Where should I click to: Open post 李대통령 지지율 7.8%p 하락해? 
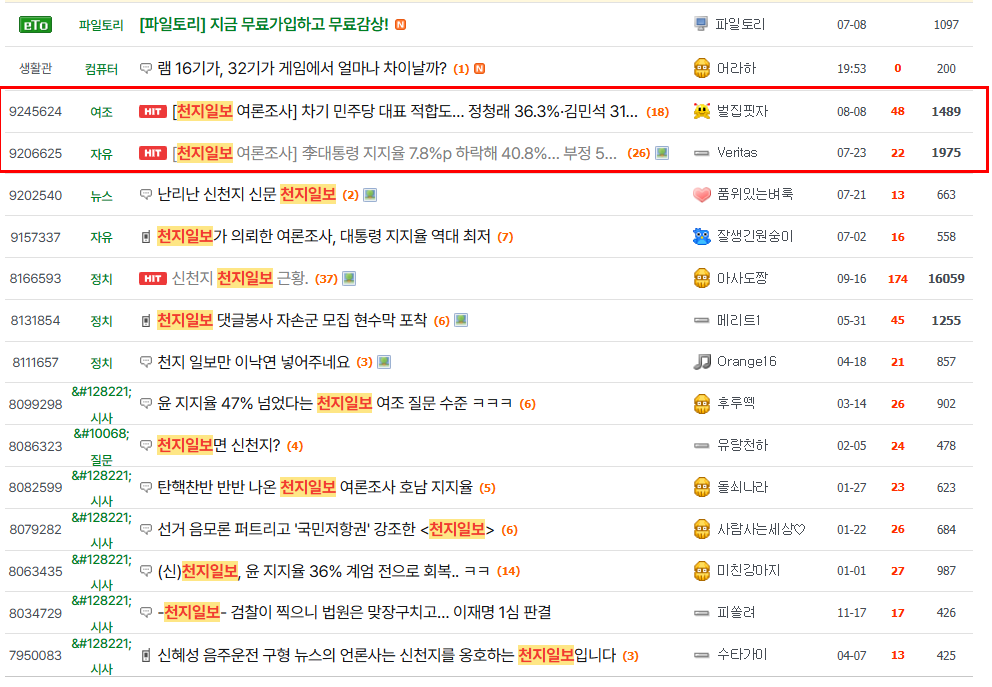pyautogui.click(x=395, y=153)
